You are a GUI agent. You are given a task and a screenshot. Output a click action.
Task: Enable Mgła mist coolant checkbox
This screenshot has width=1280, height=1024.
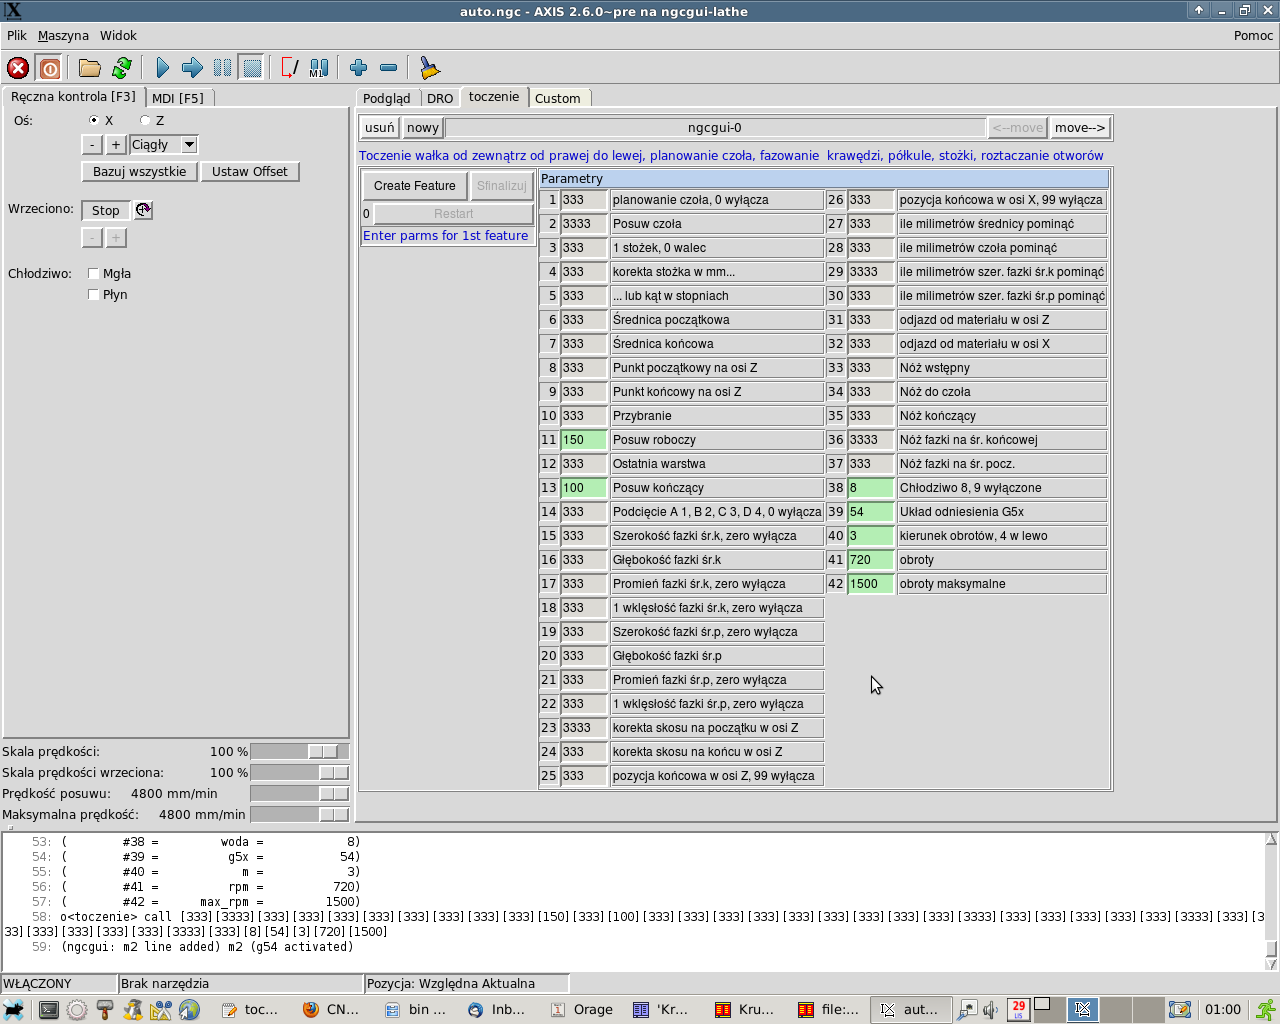[93, 273]
